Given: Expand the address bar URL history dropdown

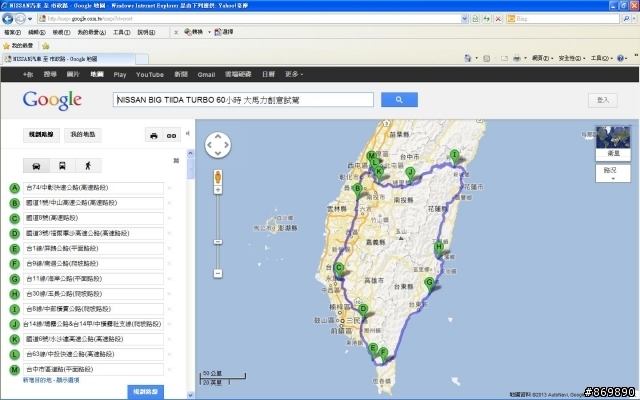Looking at the screenshot, I should click(x=464, y=19).
